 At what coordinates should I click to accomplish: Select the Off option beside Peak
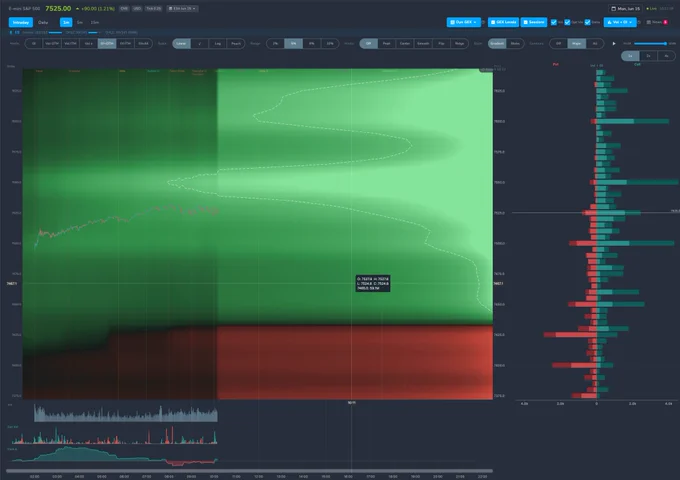[x=368, y=43]
